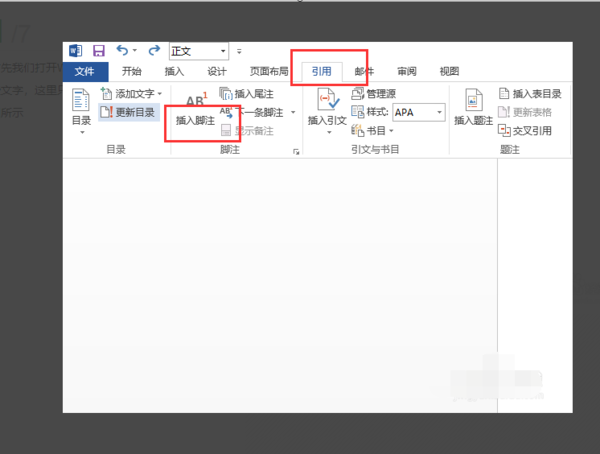
Task: Click the 目录 table of contents icon
Action: click(81, 100)
